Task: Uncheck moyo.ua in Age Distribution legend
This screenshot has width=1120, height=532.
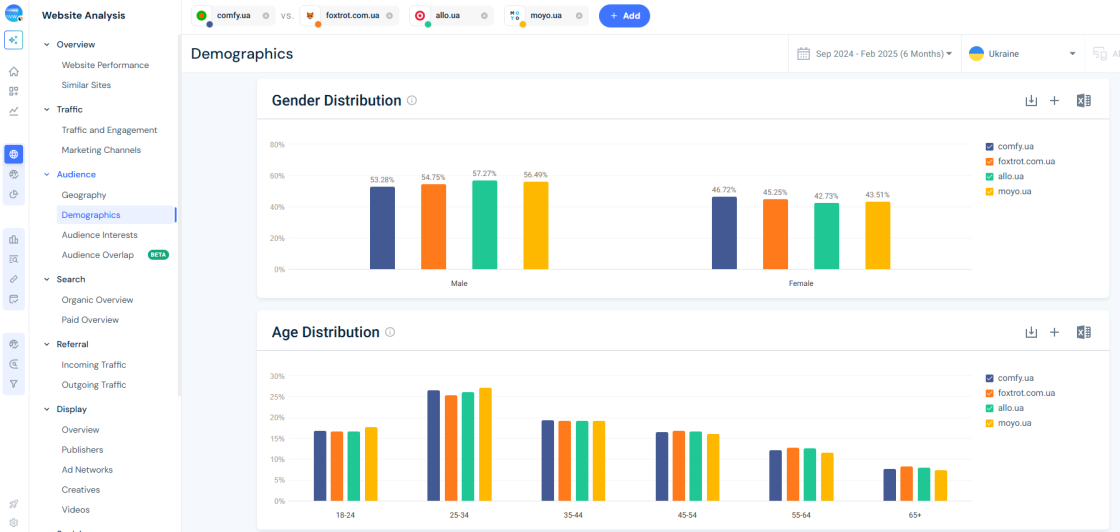Action: (x=989, y=423)
